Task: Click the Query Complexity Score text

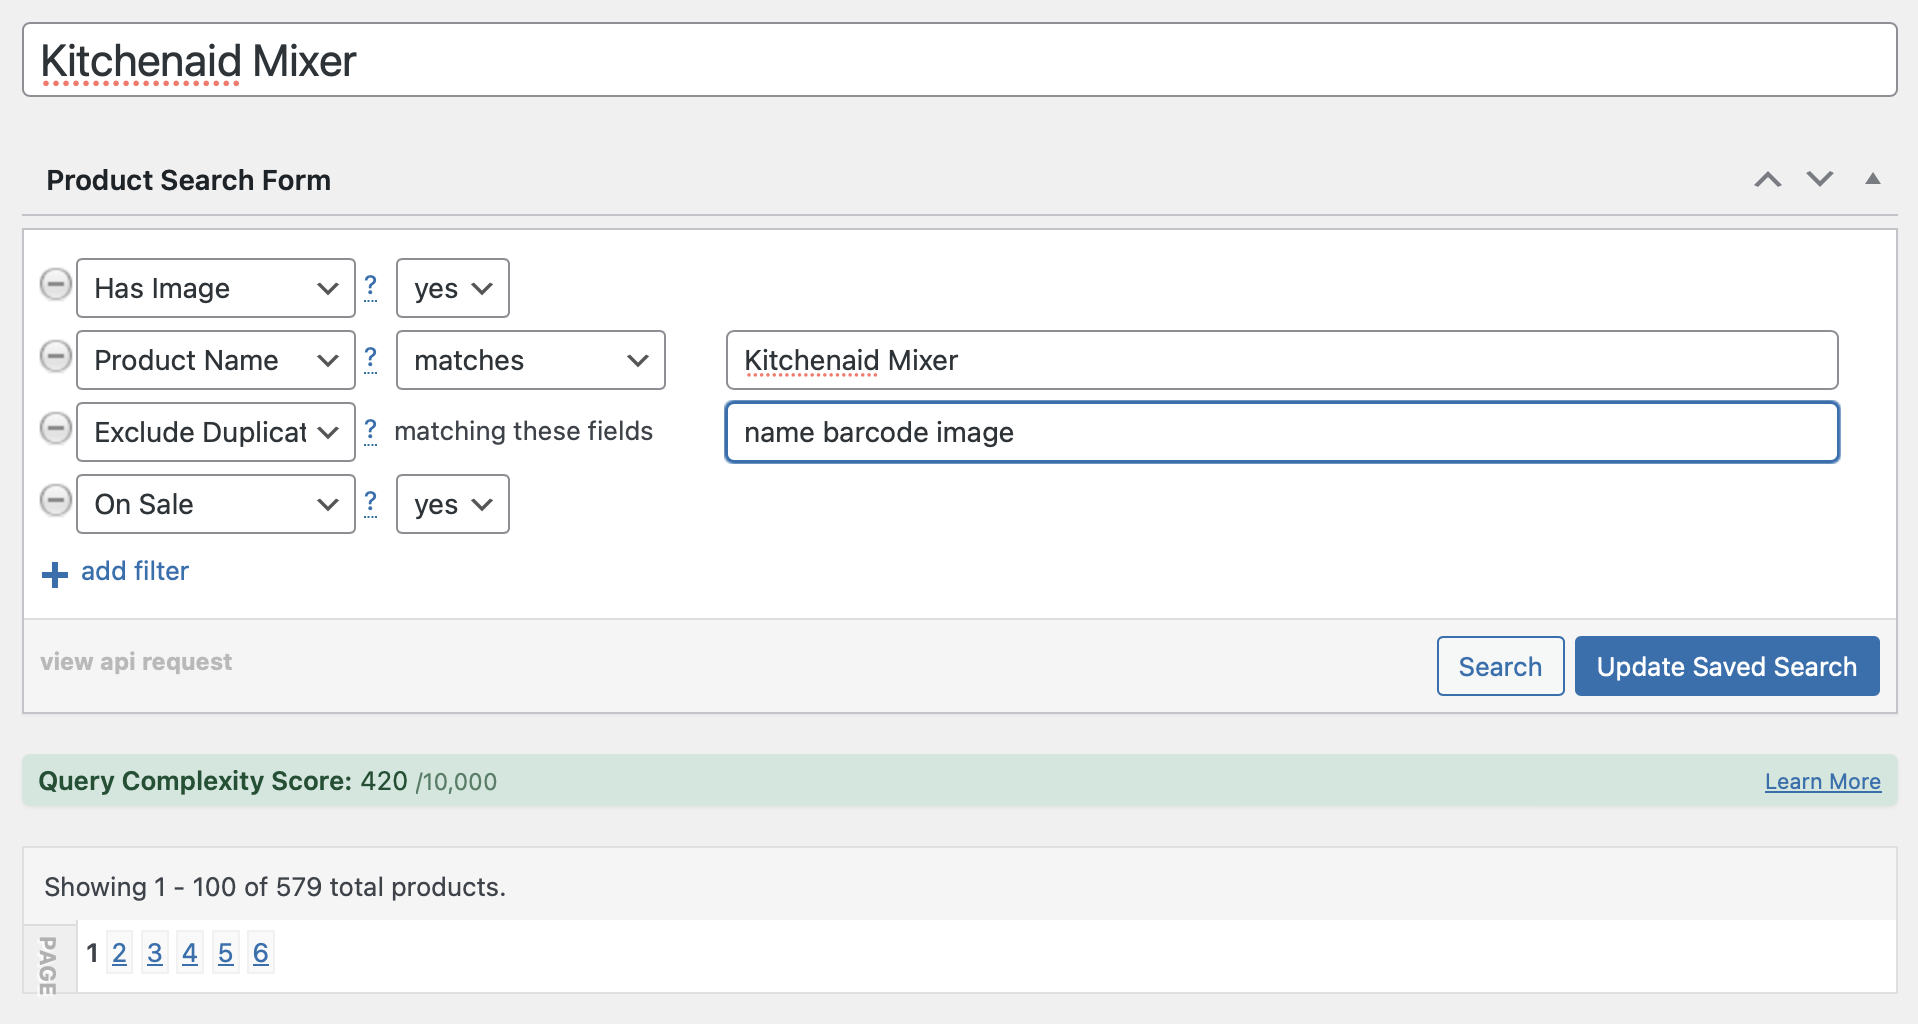Action: tap(267, 781)
